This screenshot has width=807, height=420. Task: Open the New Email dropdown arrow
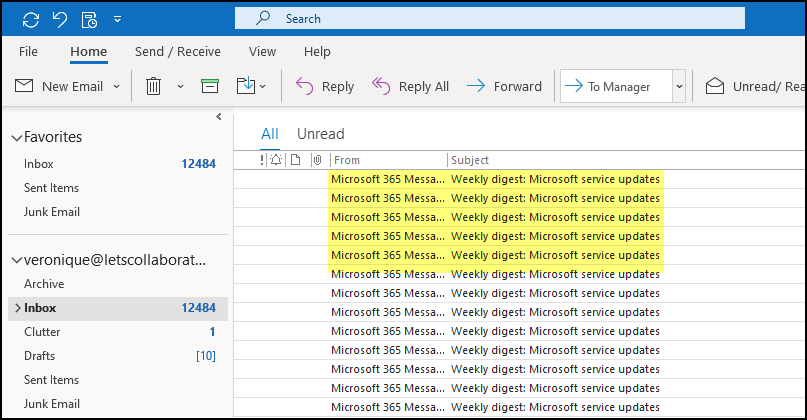pyautogui.click(x=116, y=87)
